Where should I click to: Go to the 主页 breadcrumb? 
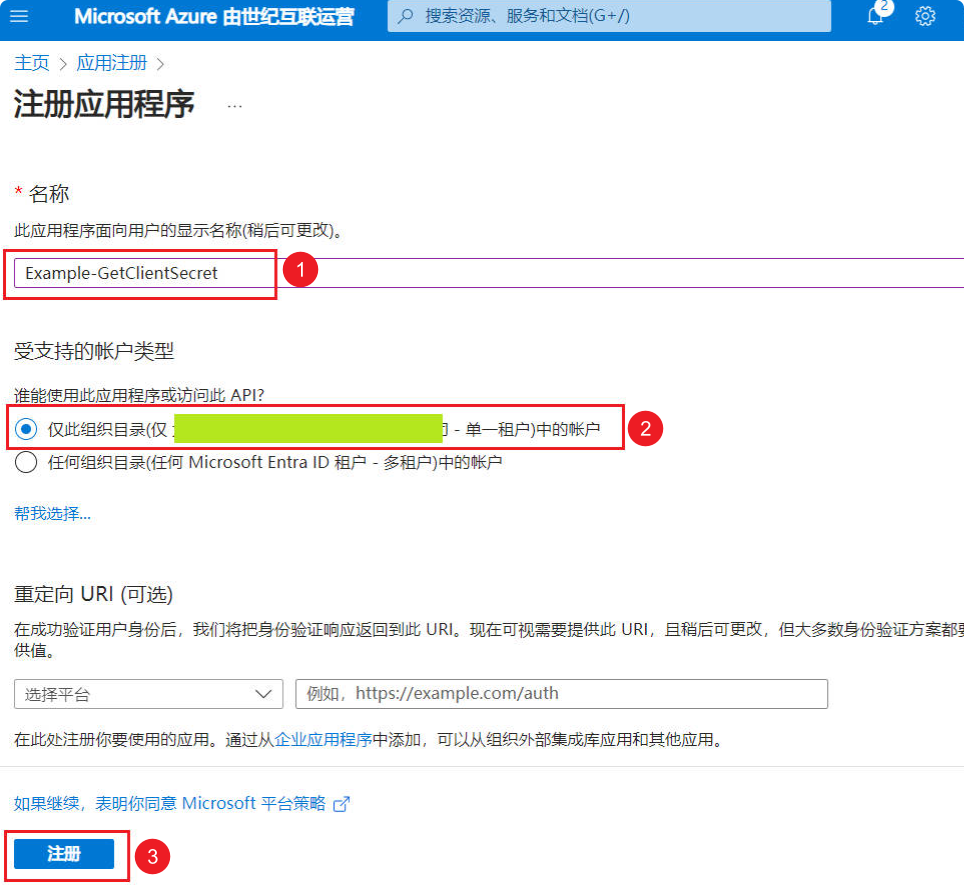31,63
